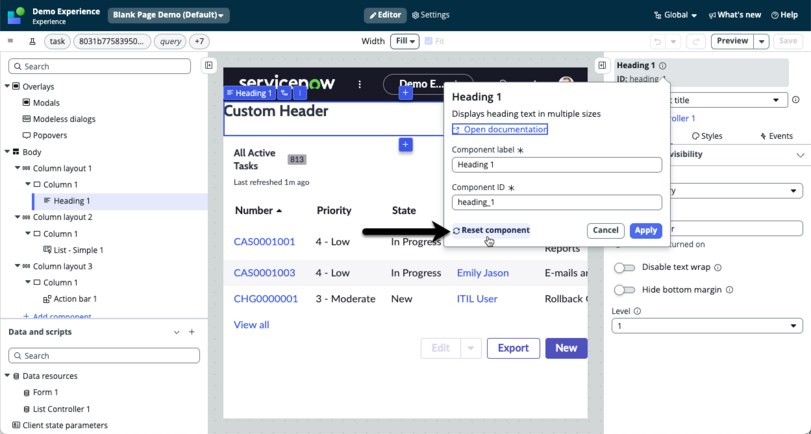This screenshot has height=434, width=811.
Task: Open the kebab menu beside the Heading 1 badge
Action: click(x=300, y=93)
